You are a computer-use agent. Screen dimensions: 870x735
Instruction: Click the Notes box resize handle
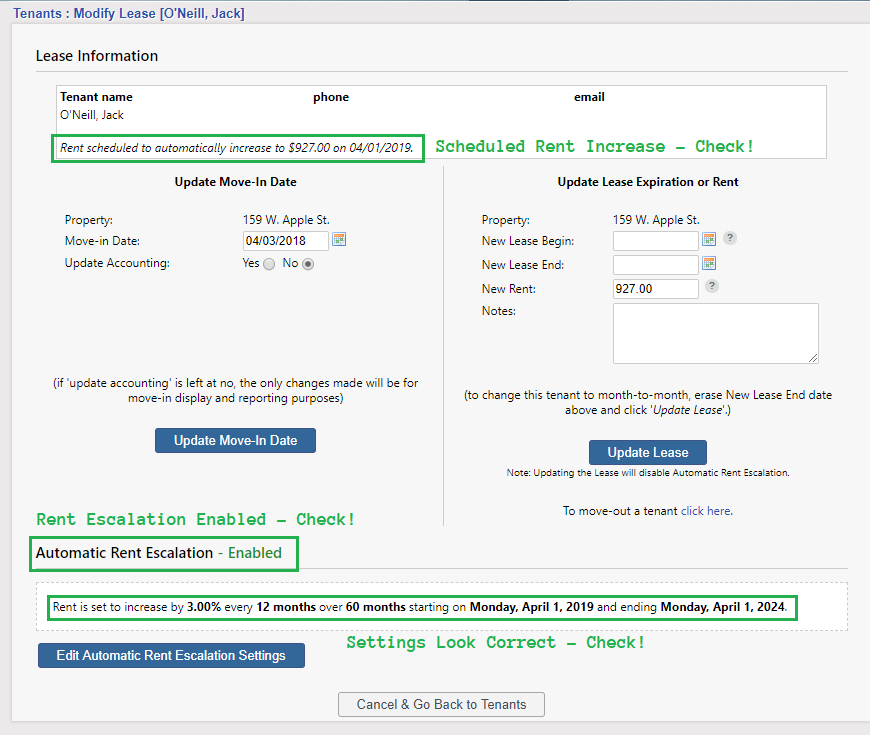tap(814, 359)
